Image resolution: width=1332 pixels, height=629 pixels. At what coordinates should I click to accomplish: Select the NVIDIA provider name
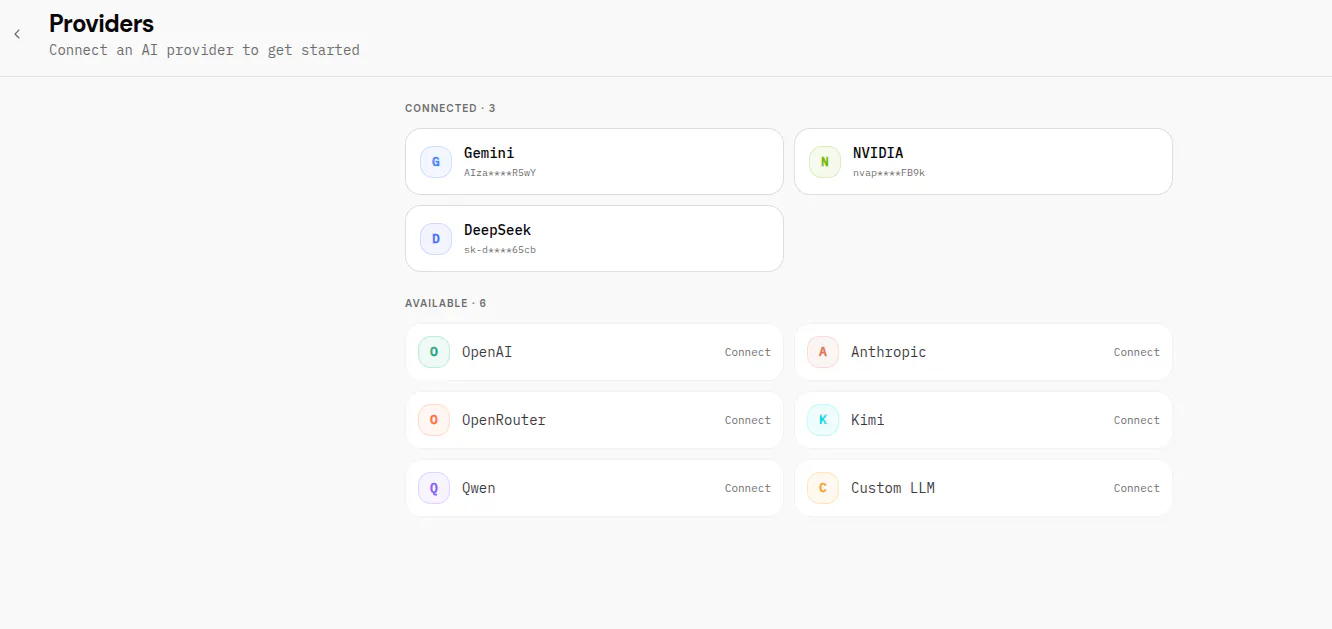pos(878,153)
